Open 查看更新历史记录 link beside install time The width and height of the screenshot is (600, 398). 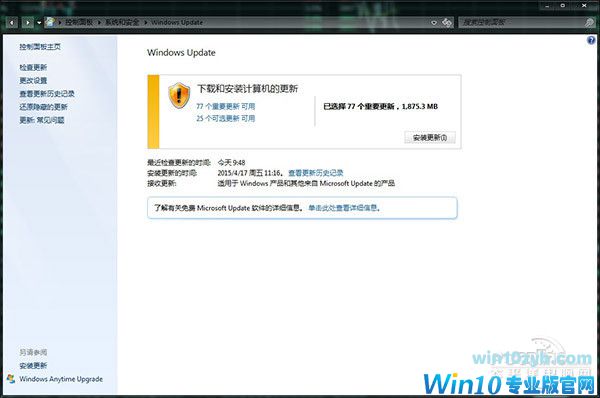316,173
